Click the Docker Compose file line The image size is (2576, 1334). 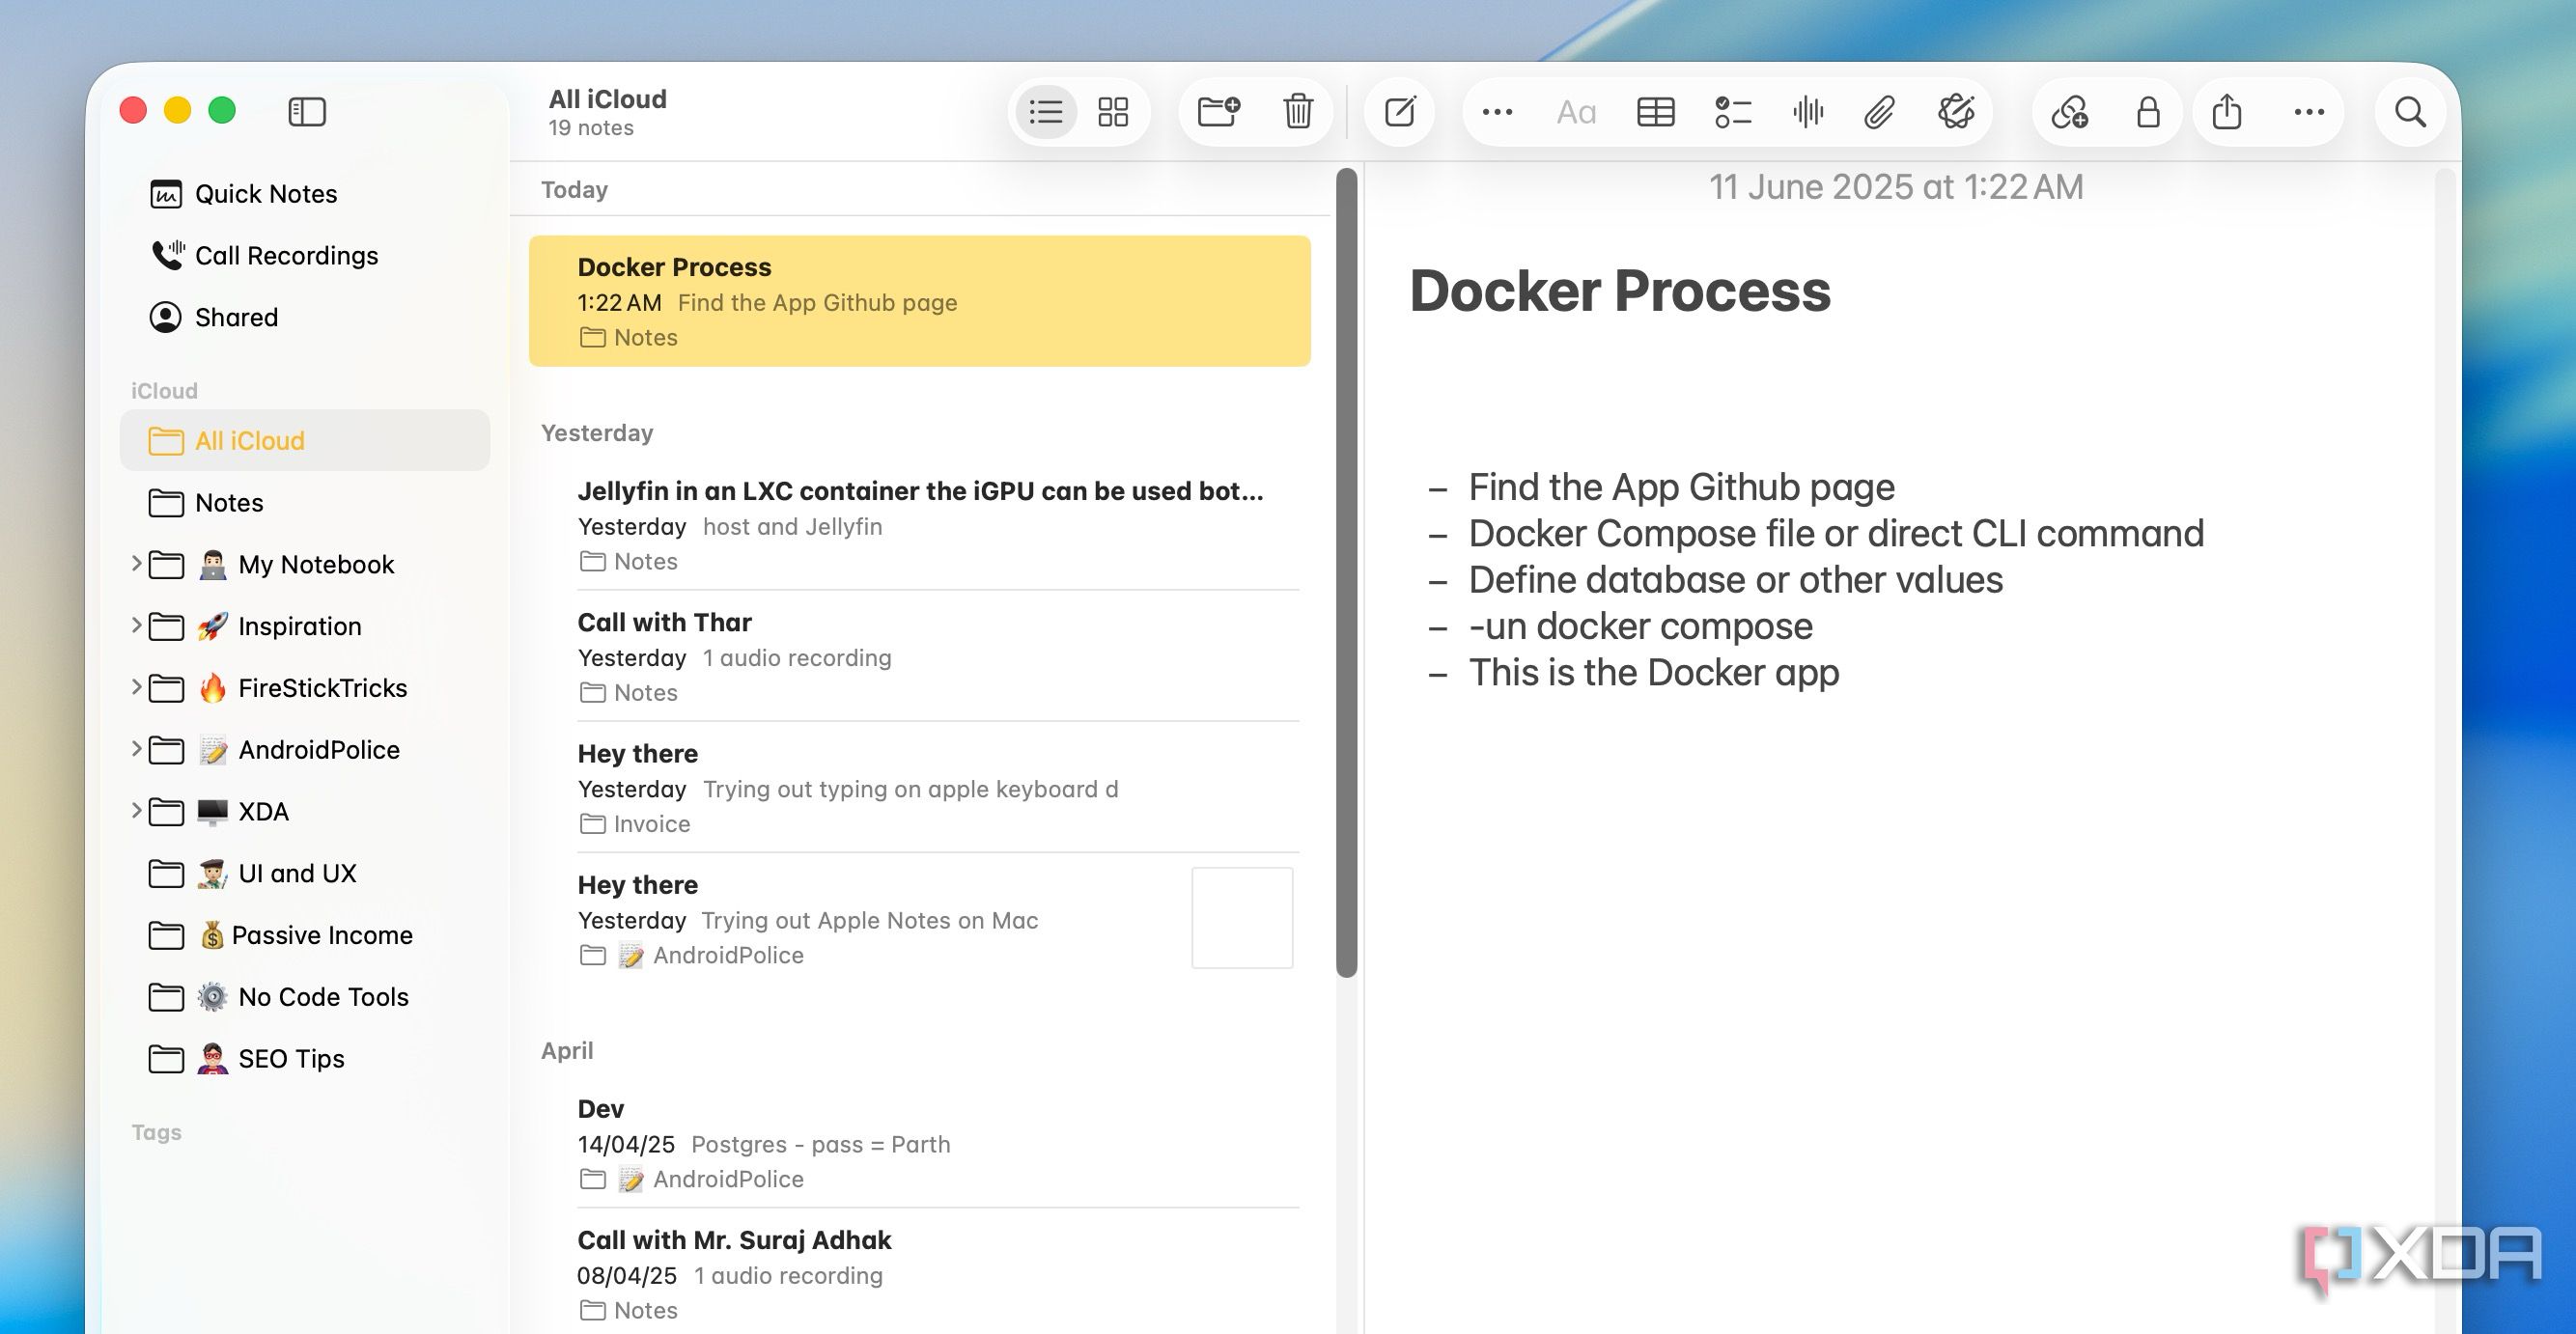1836,533
